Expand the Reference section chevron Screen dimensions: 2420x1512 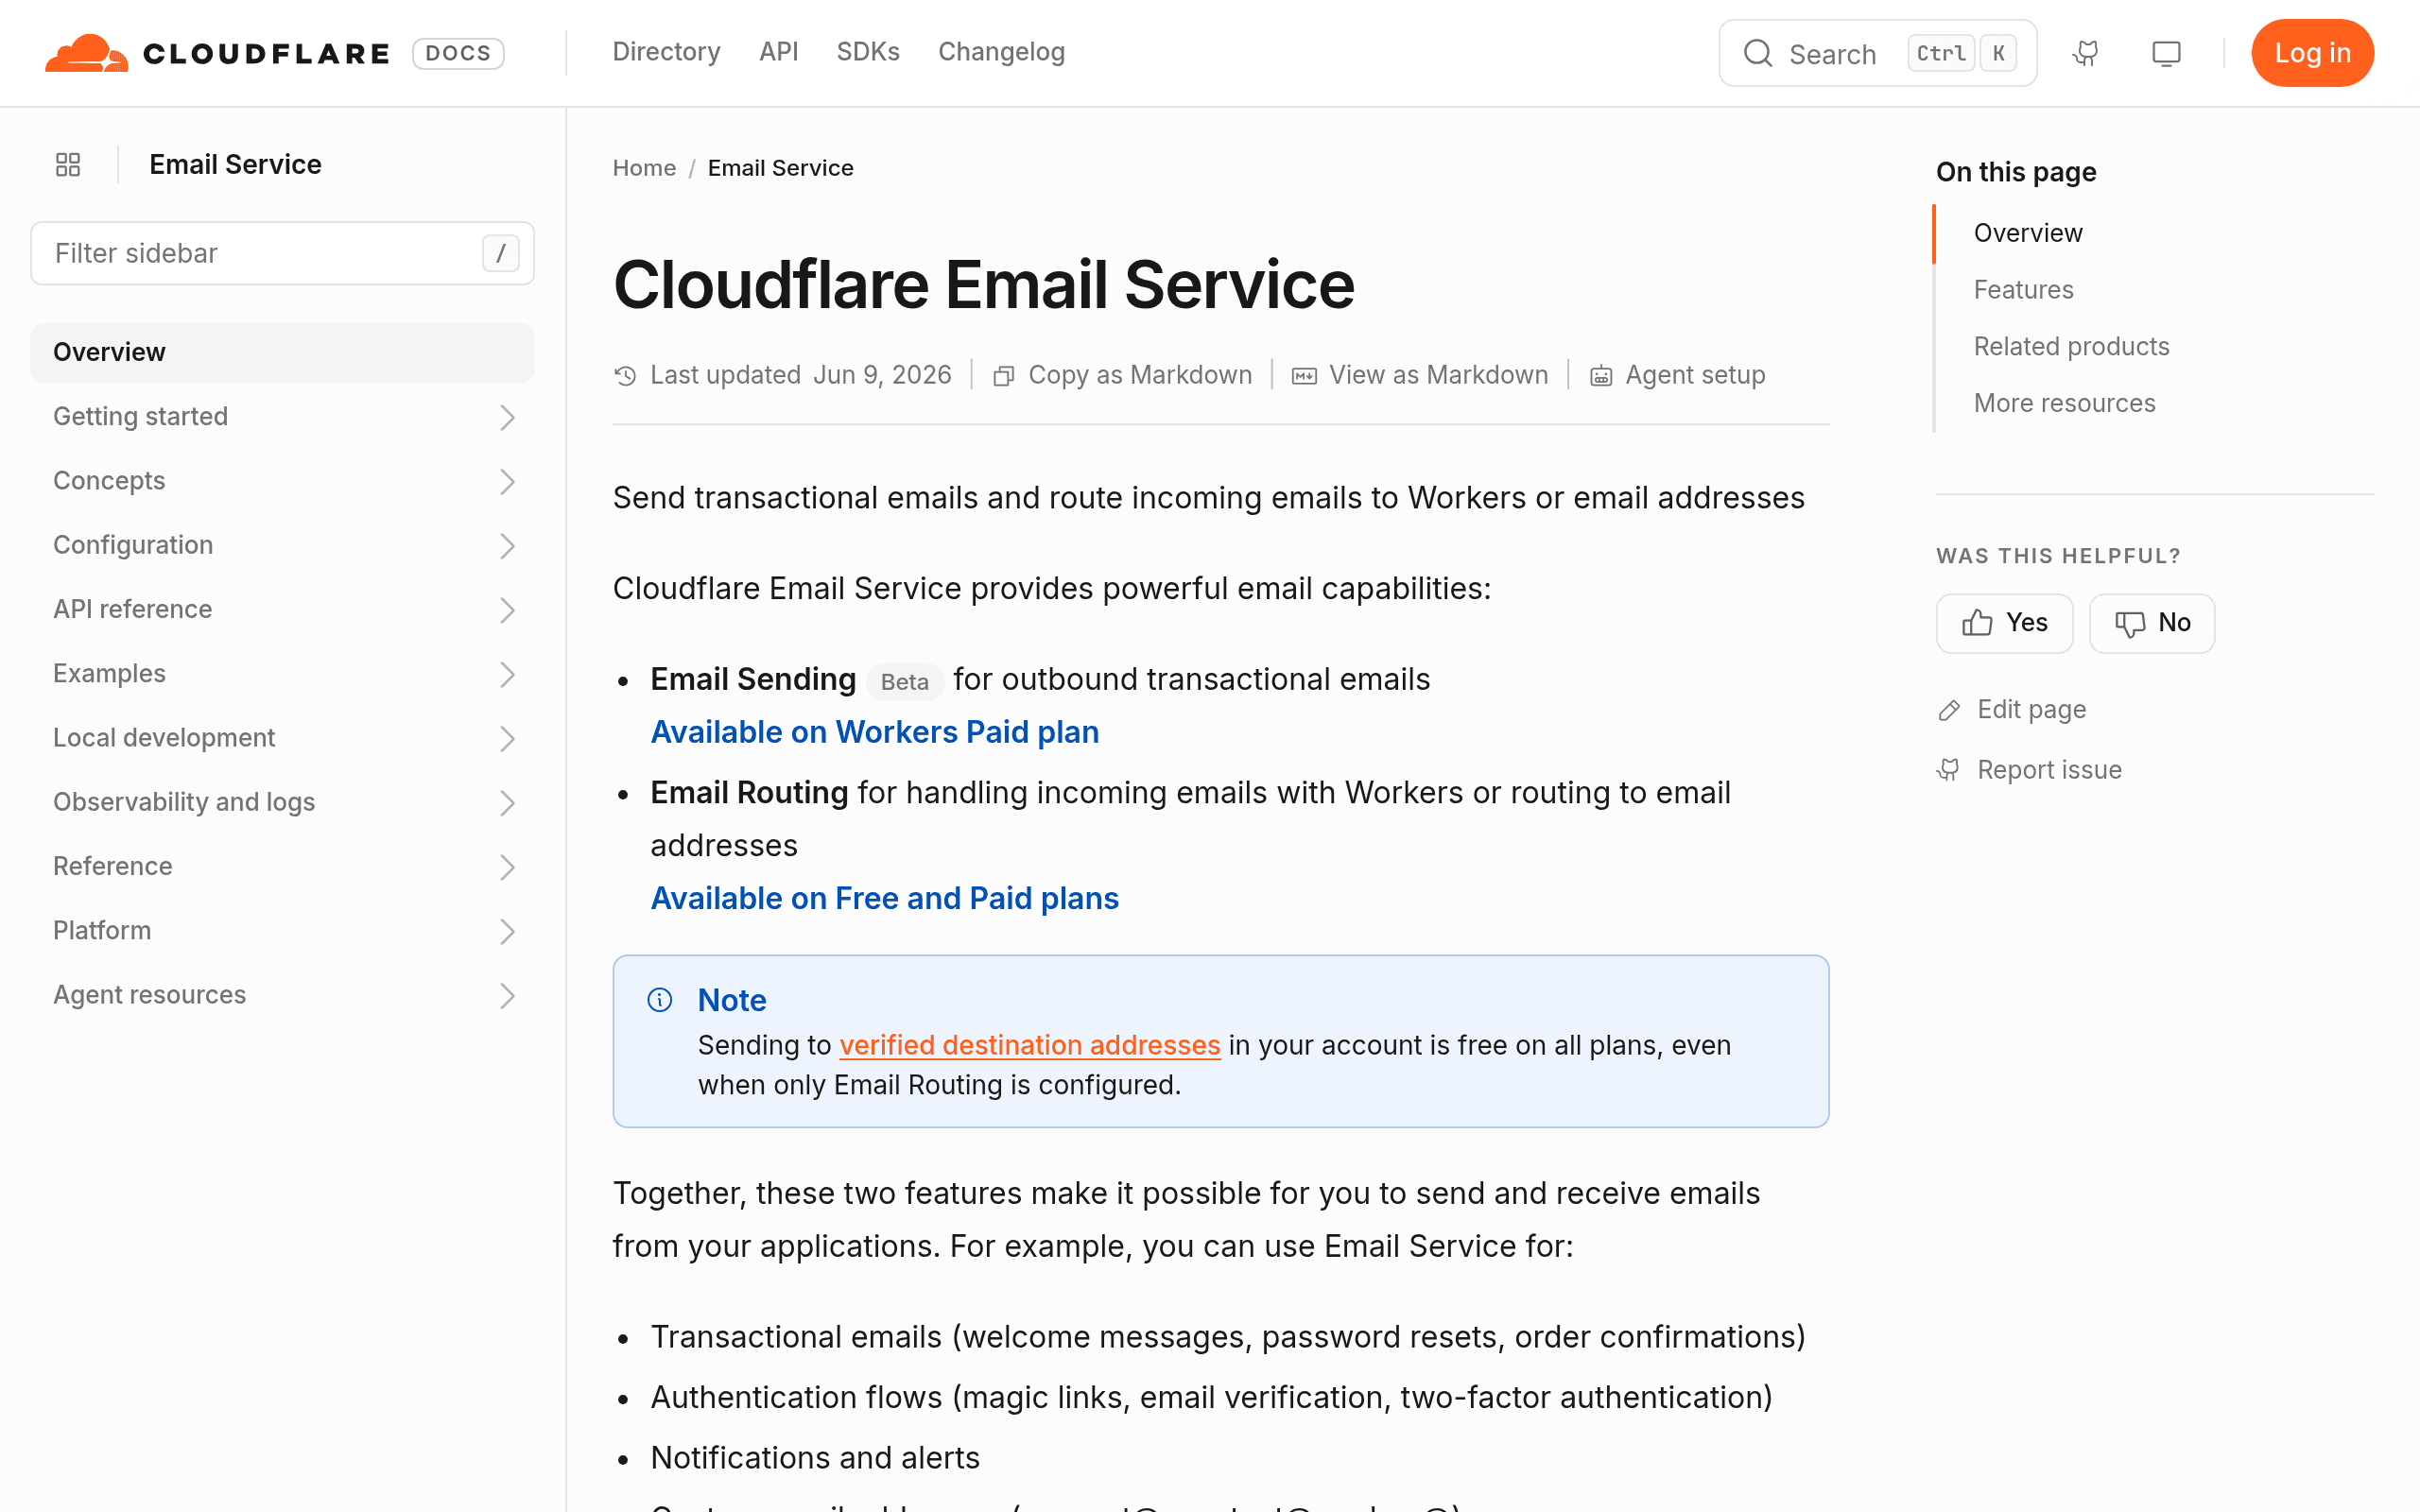coord(507,867)
